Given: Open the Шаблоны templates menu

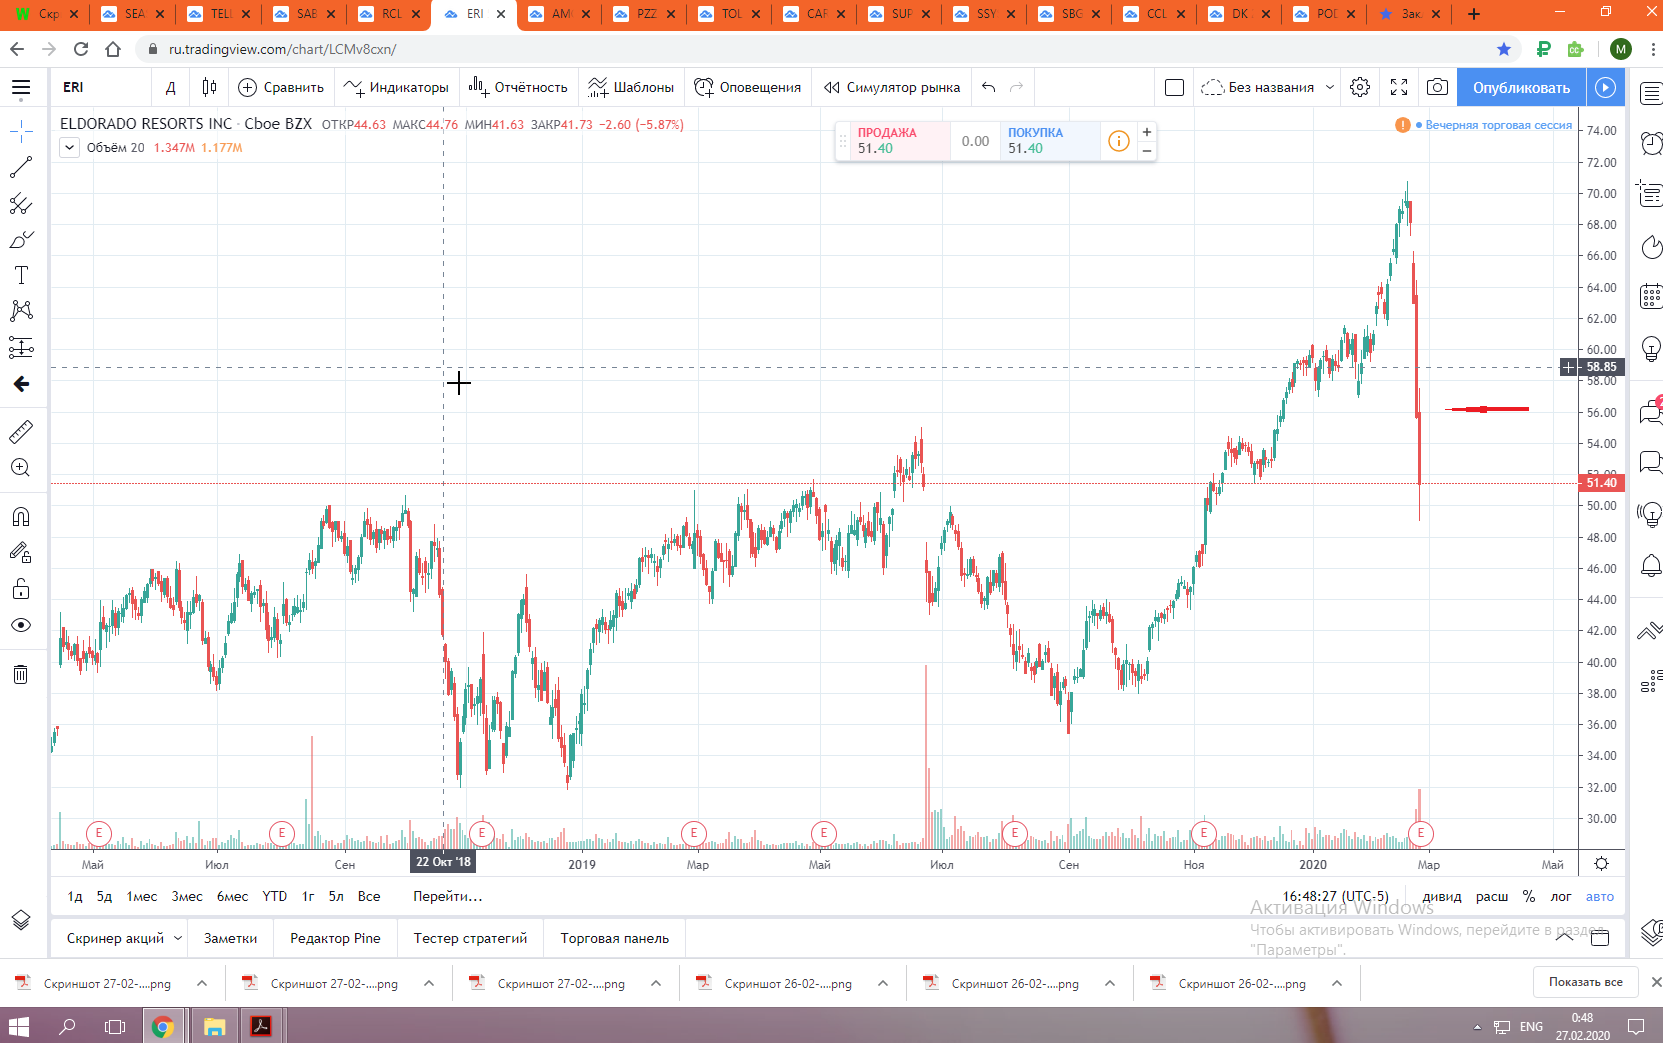Looking at the screenshot, I should click(631, 88).
